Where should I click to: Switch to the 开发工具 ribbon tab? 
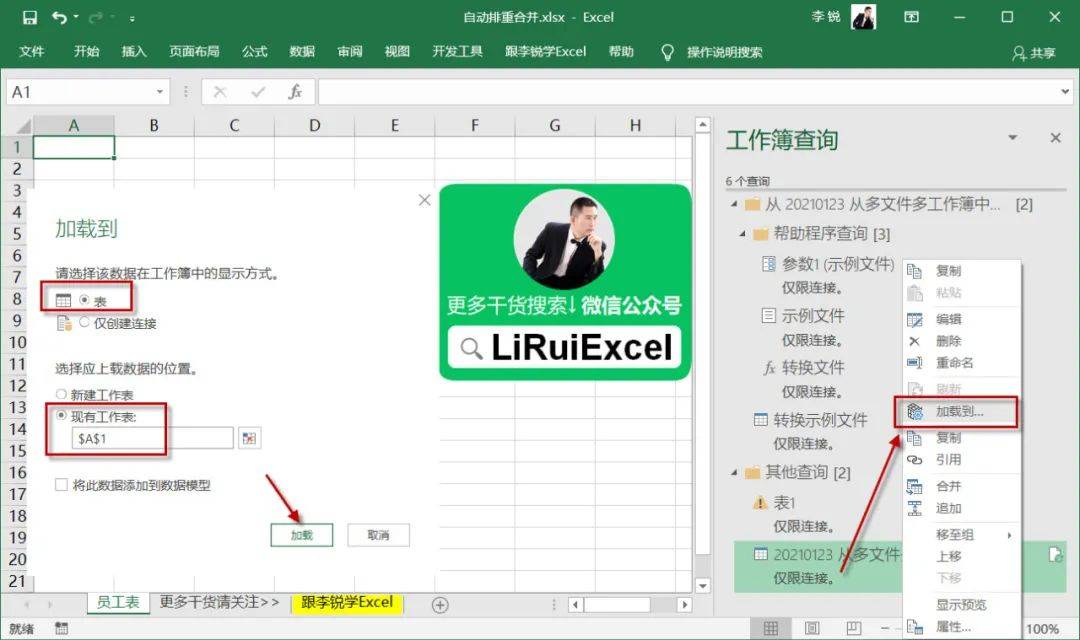coord(457,52)
